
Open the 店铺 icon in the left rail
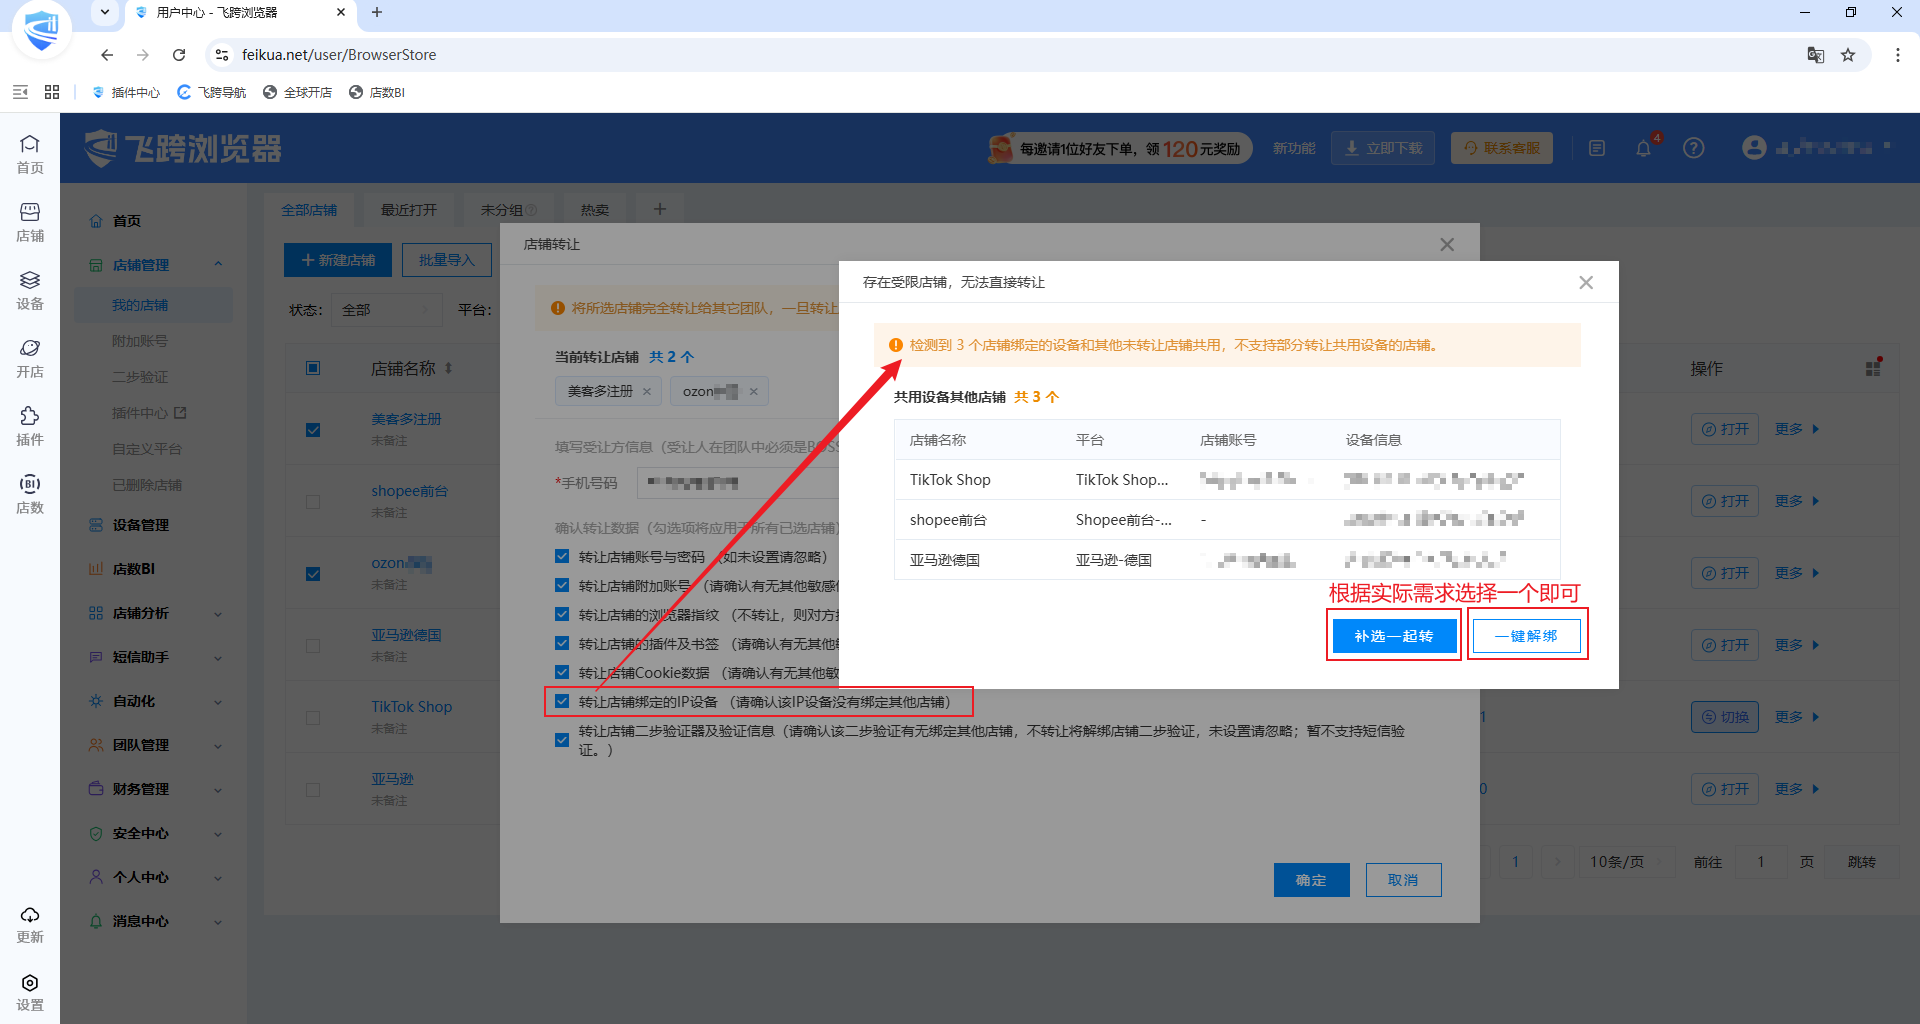click(x=30, y=222)
